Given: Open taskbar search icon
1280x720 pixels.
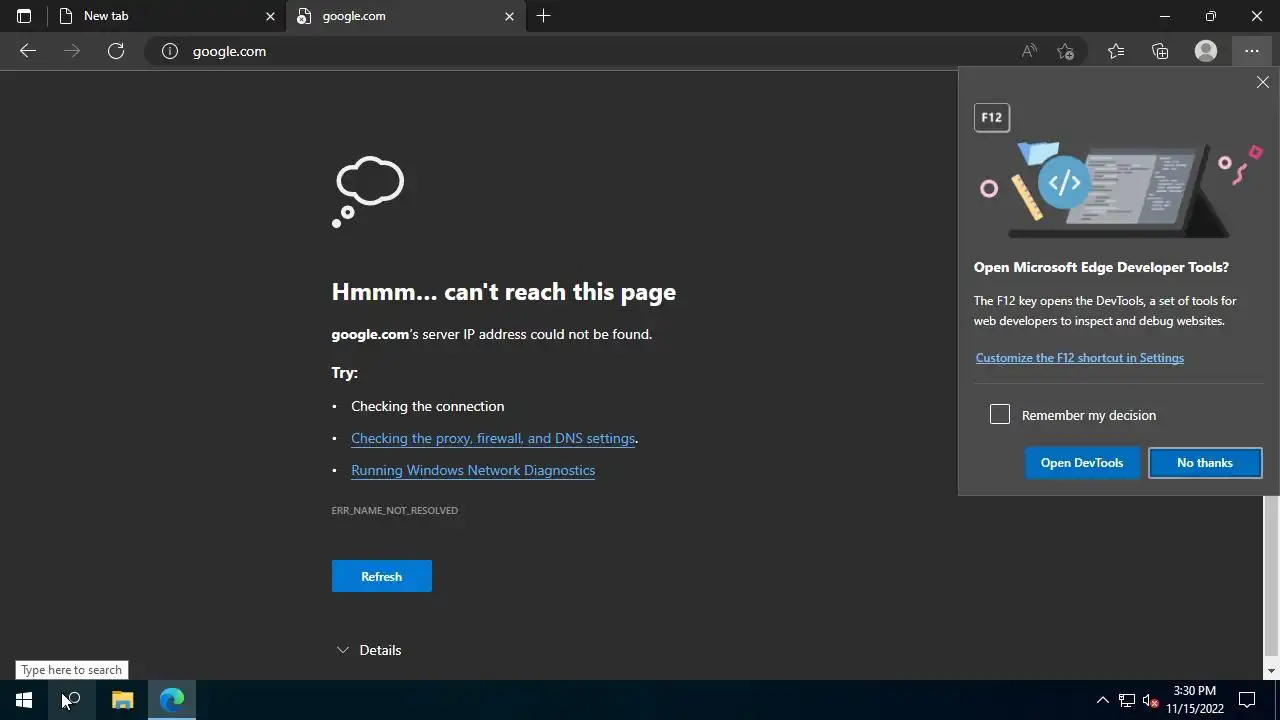Looking at the screenshot, I should pos(72,700).
